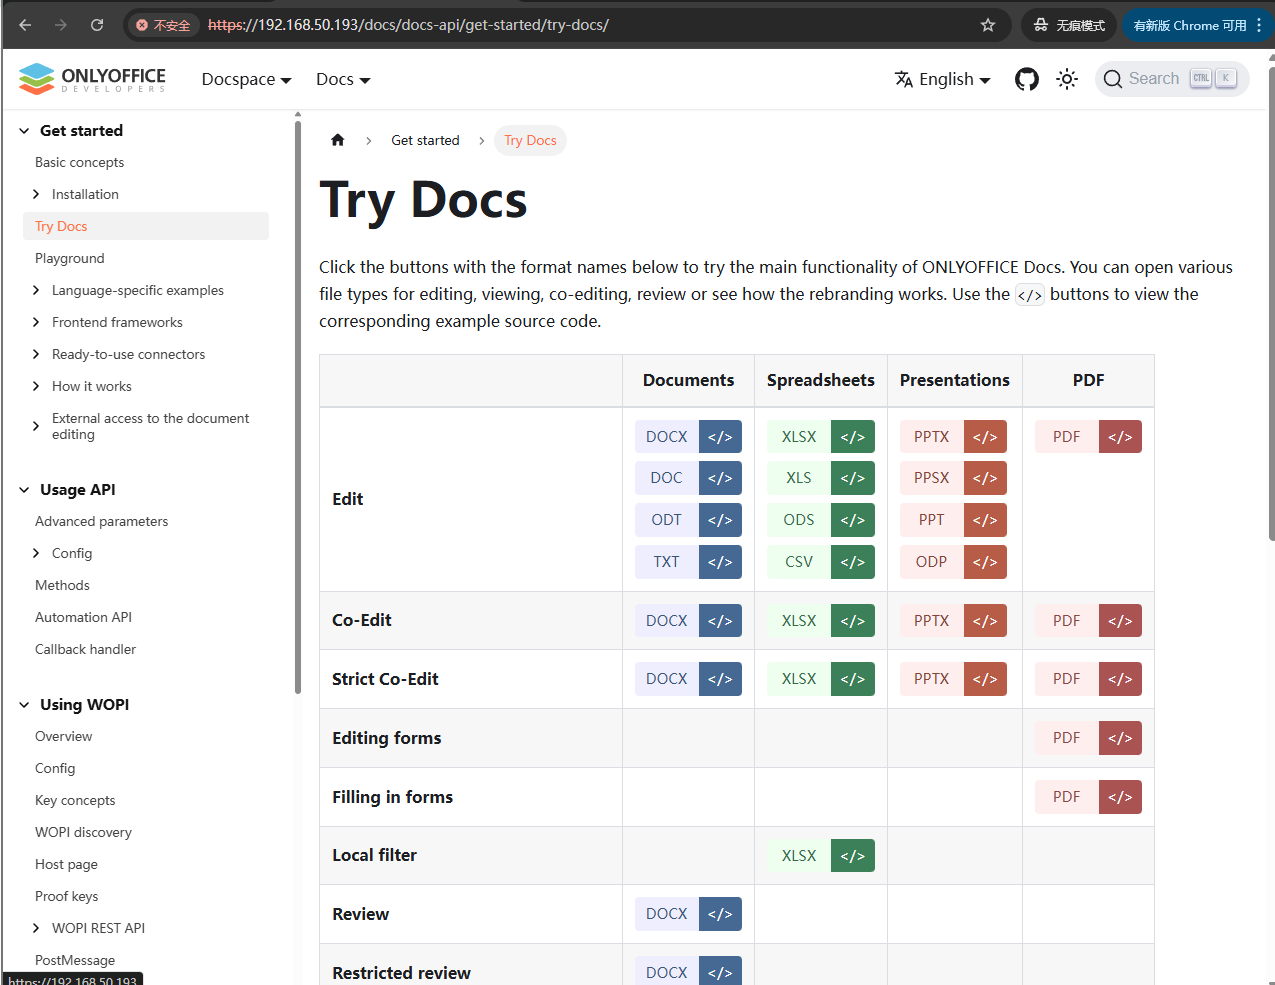The height and width of the screenshot is (985, 1275).
Task: Open the Edit DOCX example
Action: (667, 437)
